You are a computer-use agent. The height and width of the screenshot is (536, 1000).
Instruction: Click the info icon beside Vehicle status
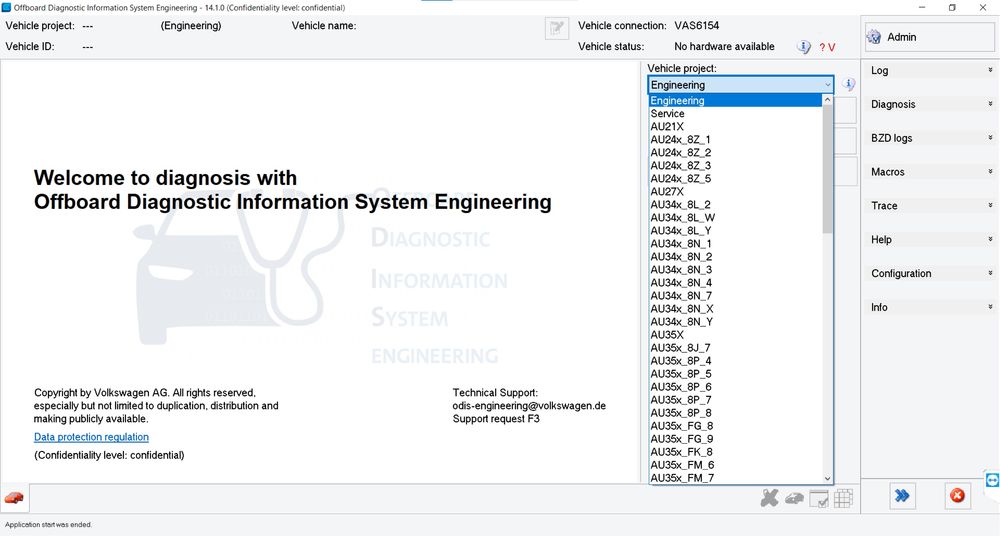click(x=804, y=47)
